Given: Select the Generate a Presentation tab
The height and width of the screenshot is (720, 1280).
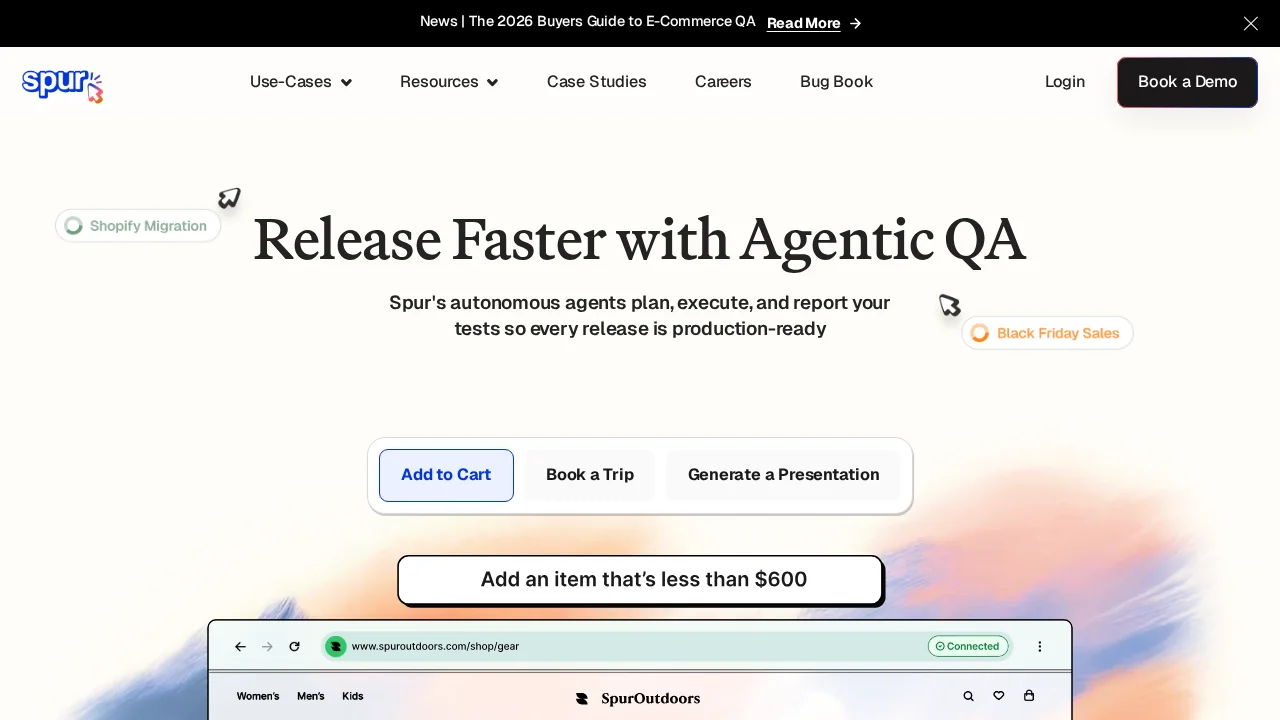Looking at the screenshot, I should (x=783, y=475).
